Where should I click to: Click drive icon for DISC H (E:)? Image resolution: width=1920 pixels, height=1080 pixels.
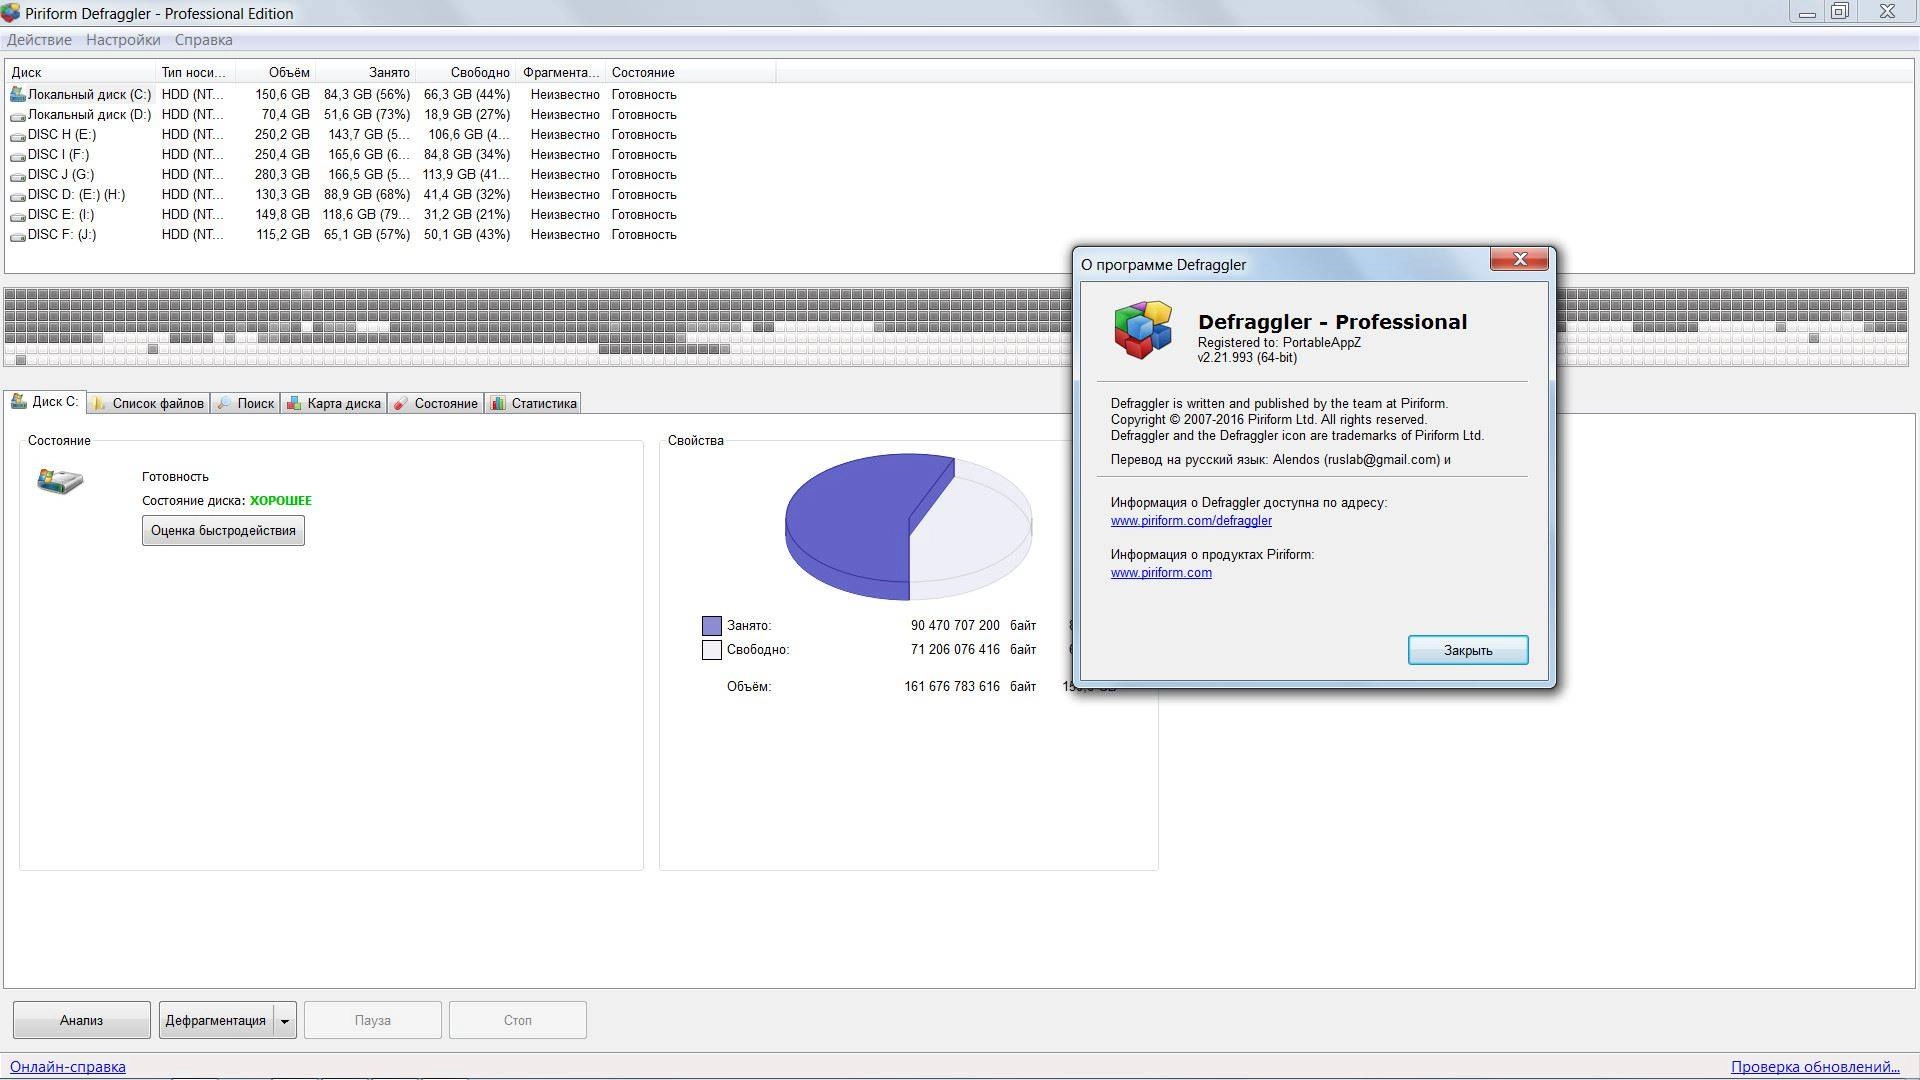point(18,135)
